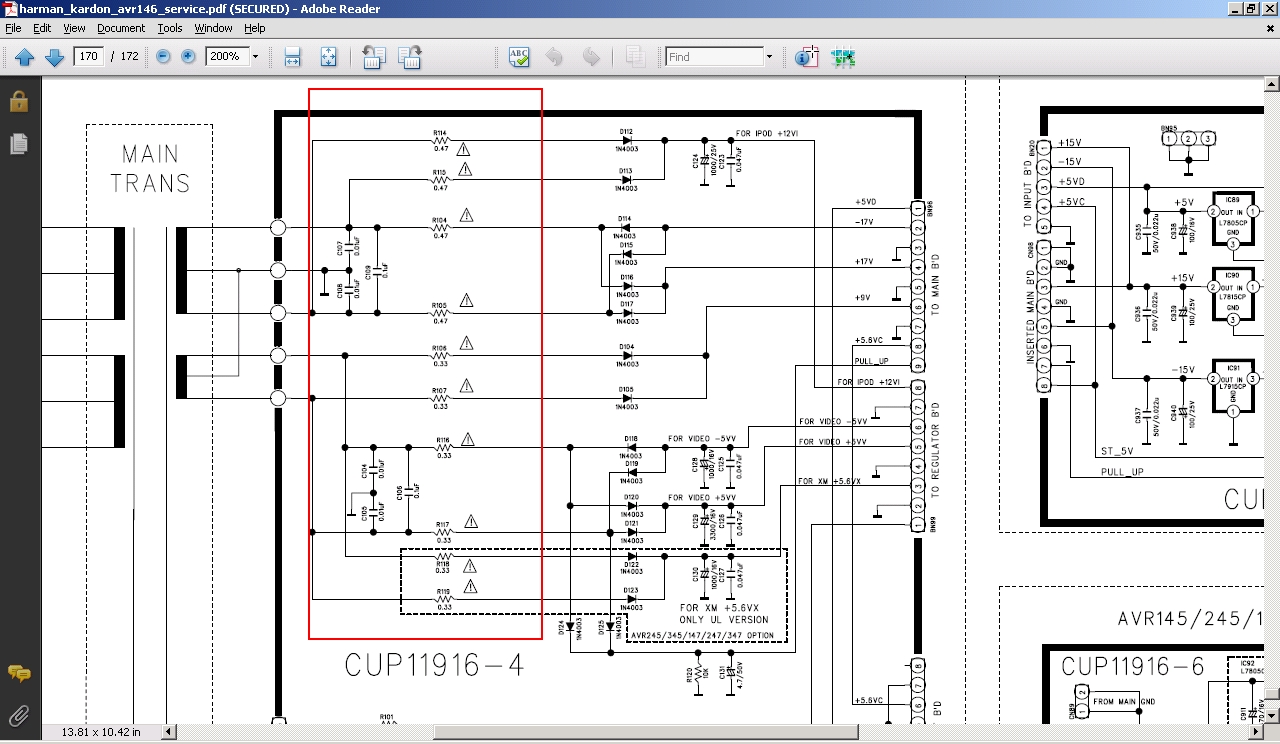This screenshot has width=1280, height=744.
Task: Expand the Find options dropdown arrow
Action: (x=769, y=57)
